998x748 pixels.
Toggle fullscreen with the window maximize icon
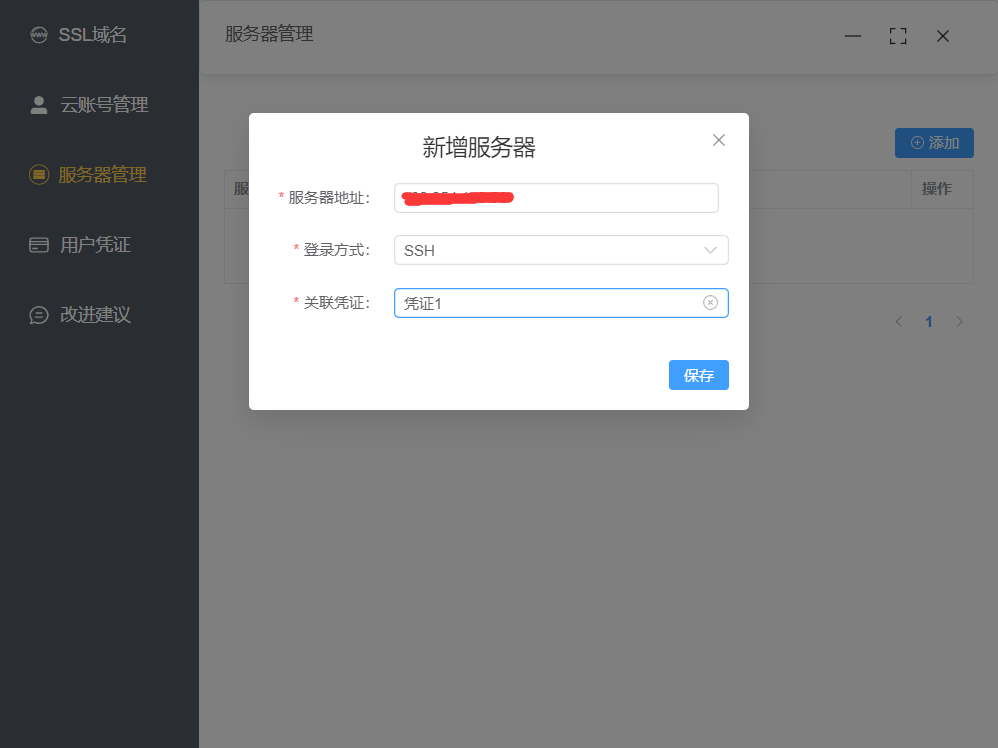(x=898, y=36)
